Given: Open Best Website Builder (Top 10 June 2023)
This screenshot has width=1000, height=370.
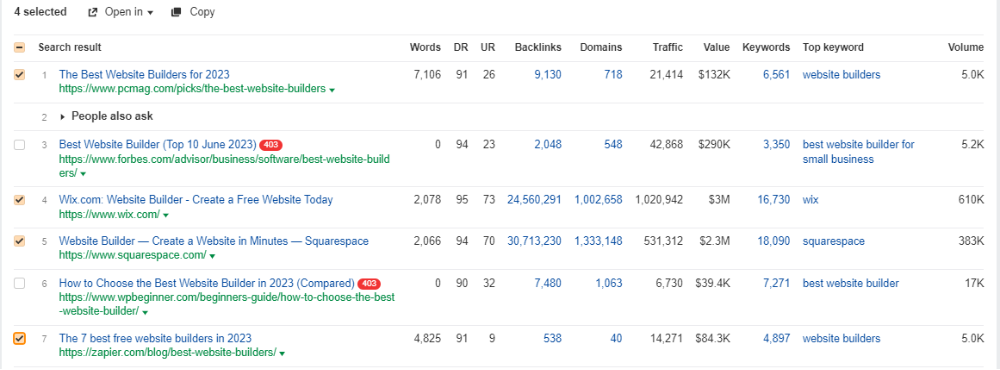Looking at the screenshot, I should pos(158,144).
